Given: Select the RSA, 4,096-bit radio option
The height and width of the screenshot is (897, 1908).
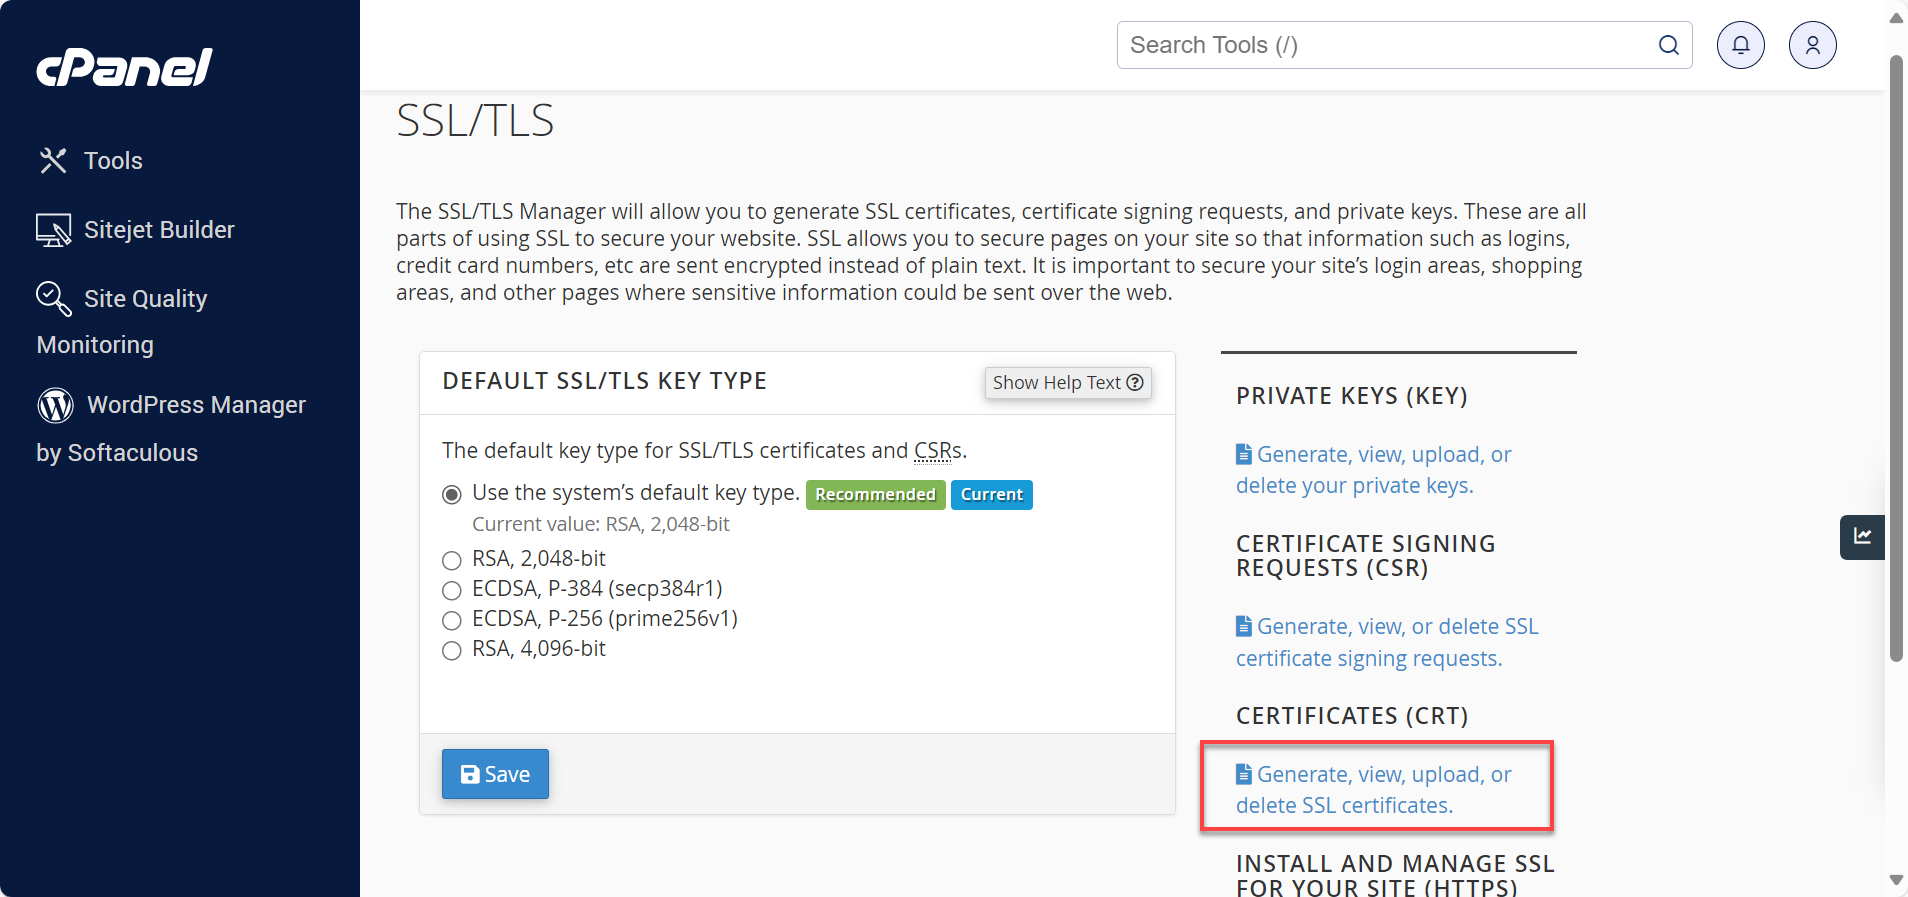Looking at the screenshot, I should (452, 650).
